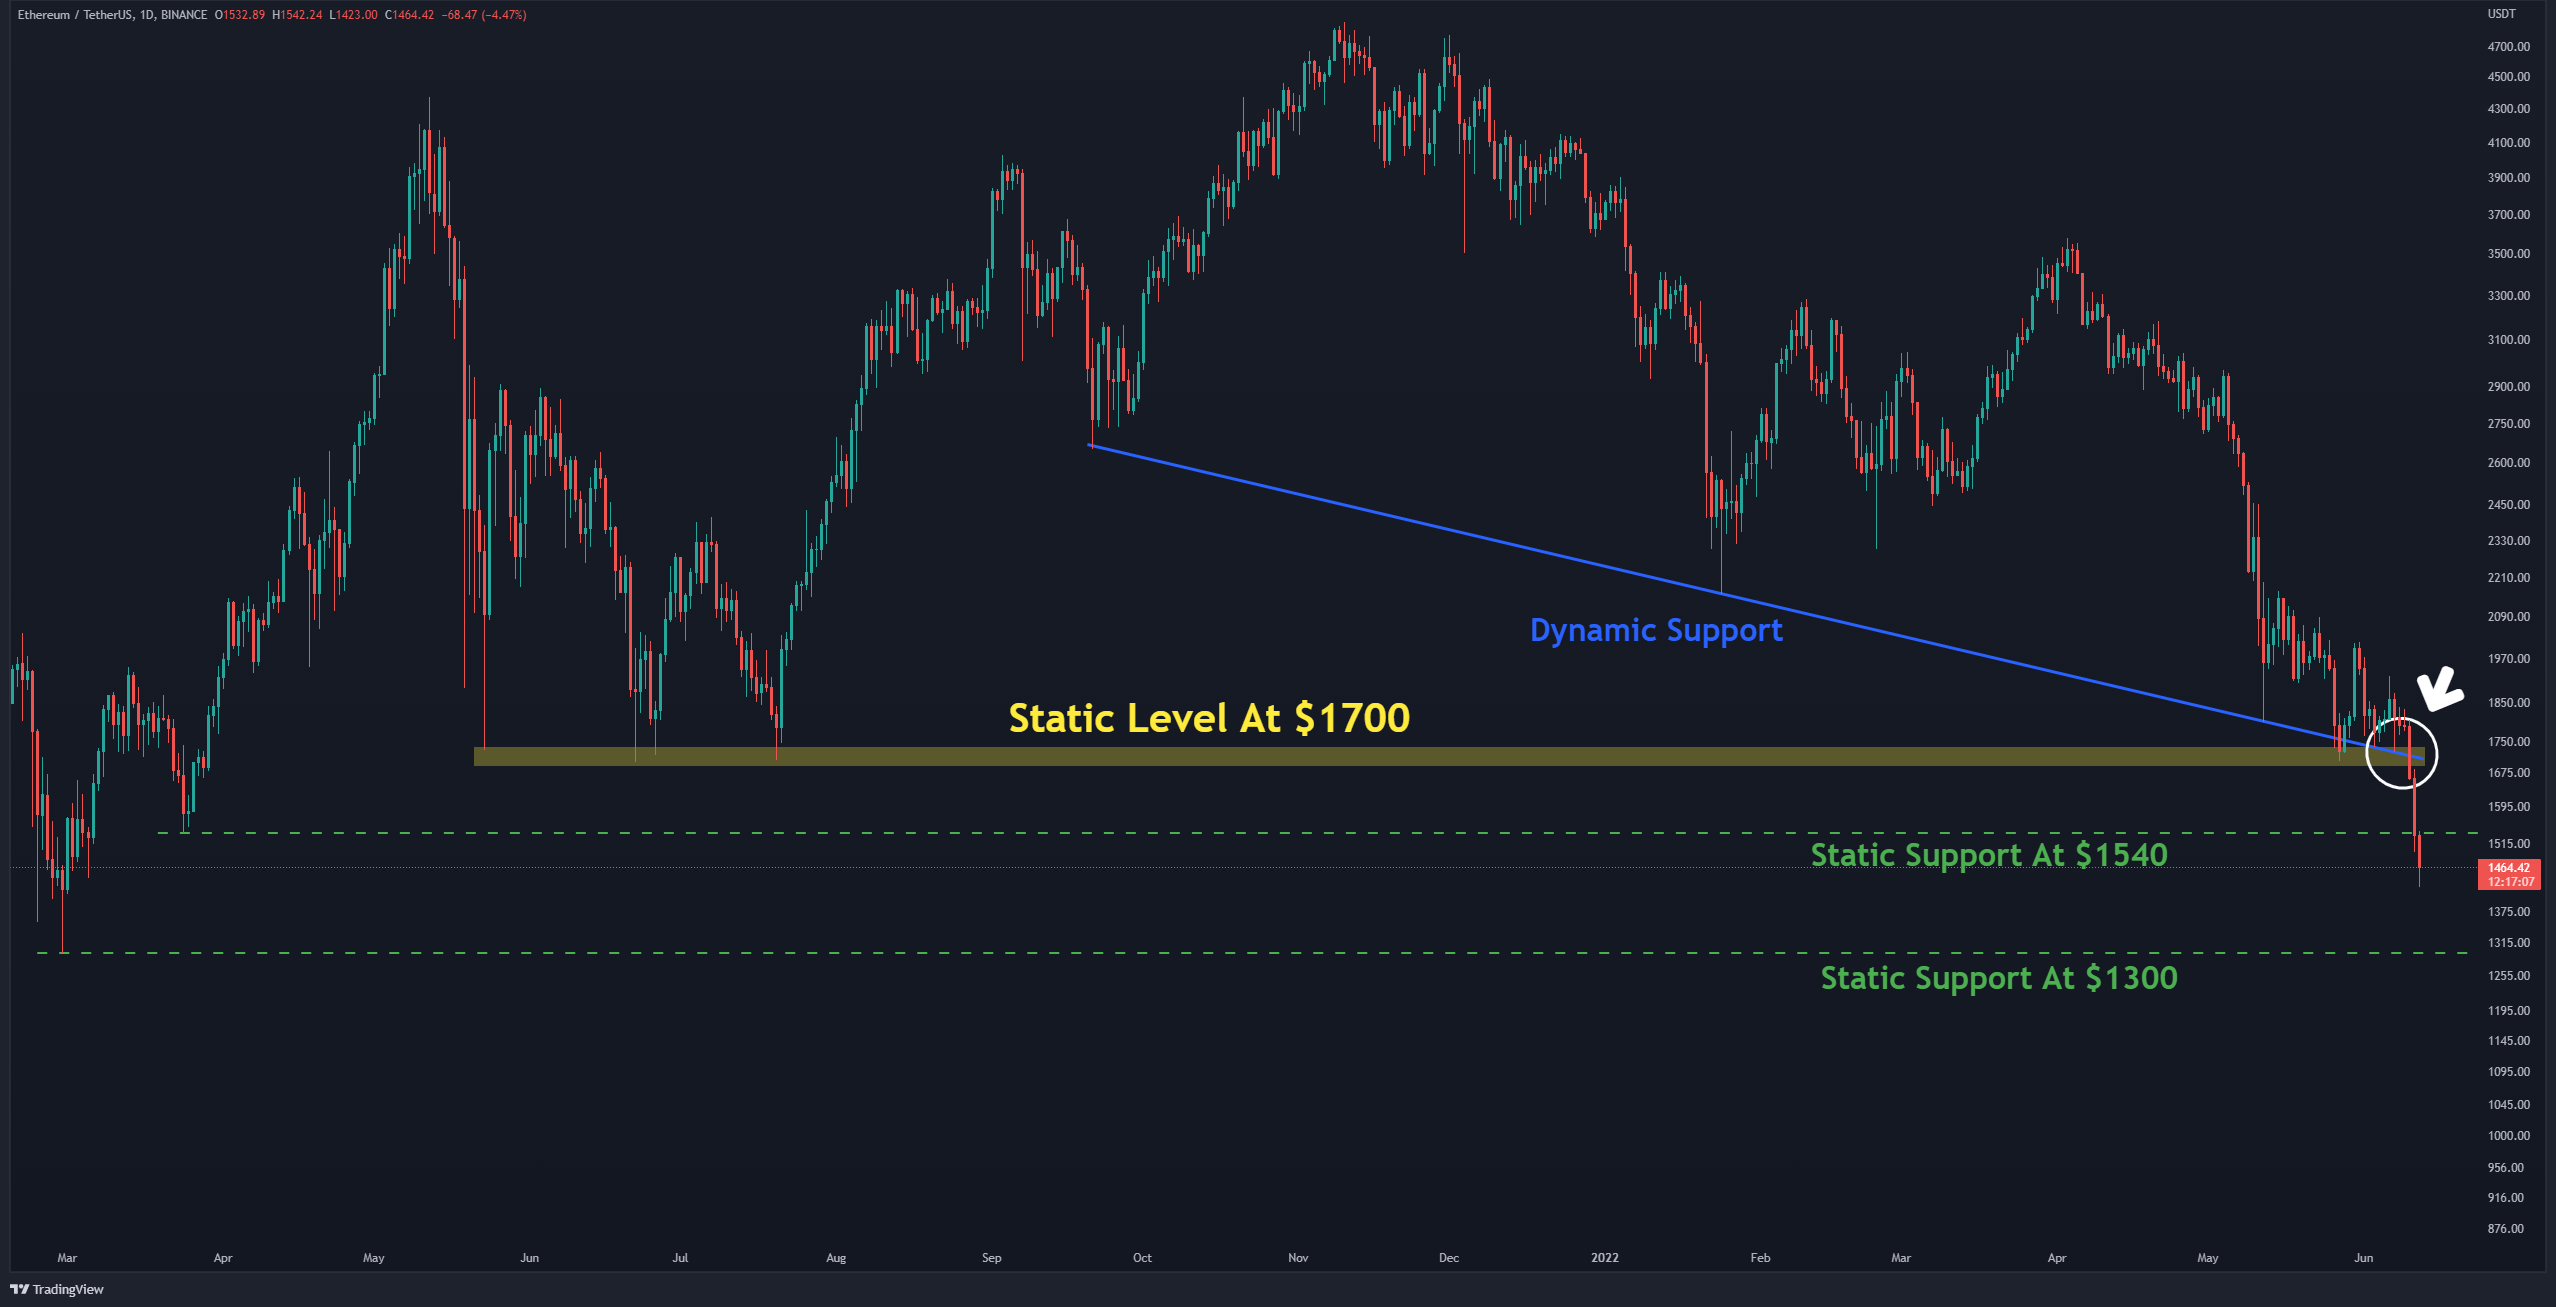Viewport: 2556px width, 1307px height.
Task: Click the 'Static Support At $1300' label
Action: tap(1999, 978)
